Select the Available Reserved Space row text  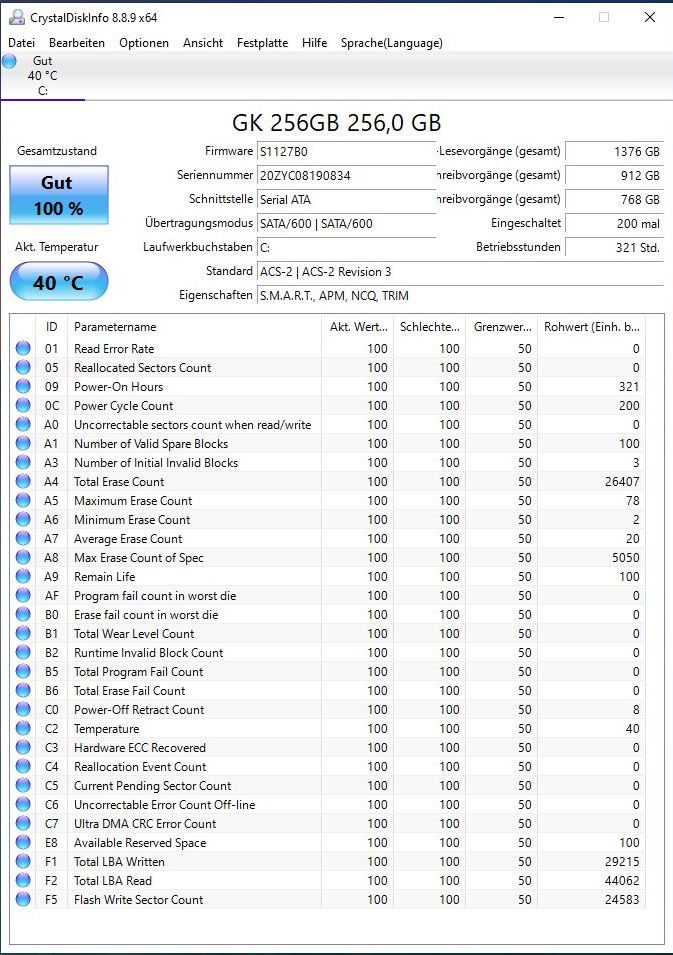point(140,842)
